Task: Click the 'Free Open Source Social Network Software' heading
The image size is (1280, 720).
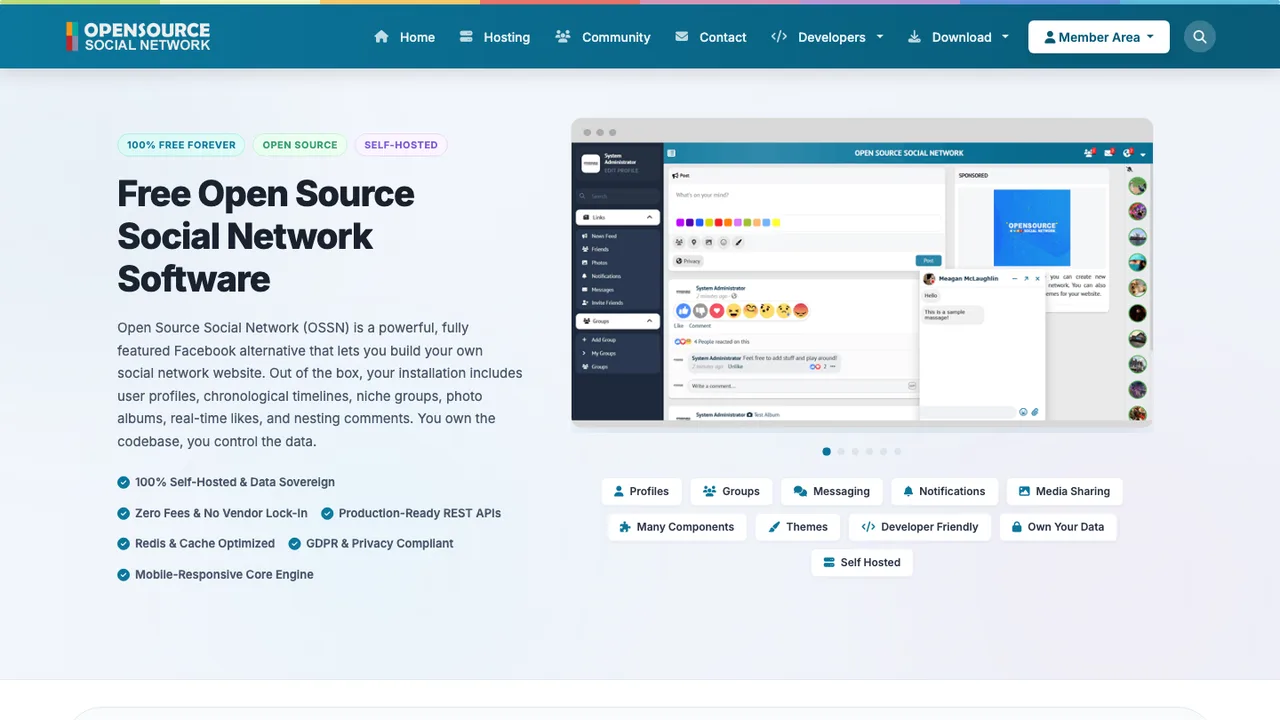Action: click(266, 236)
